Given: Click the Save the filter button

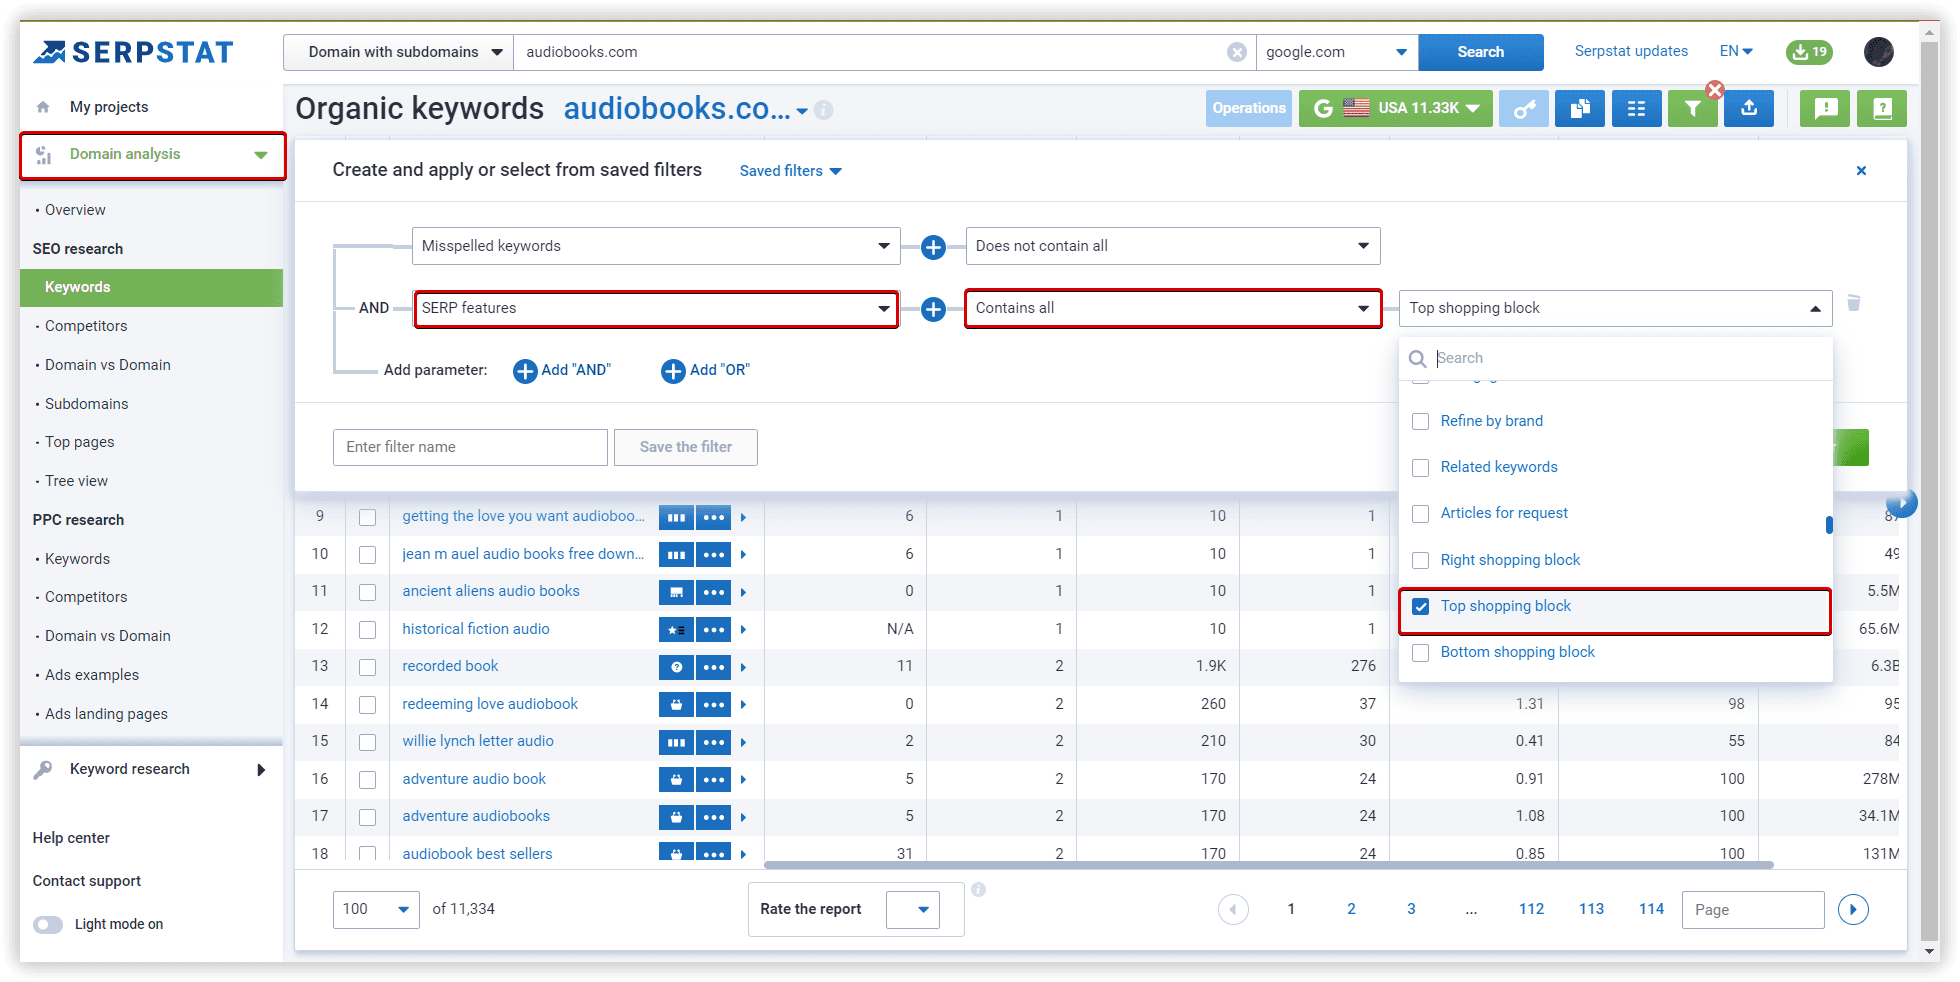Looking at the screenshot, I should (686, 447).
